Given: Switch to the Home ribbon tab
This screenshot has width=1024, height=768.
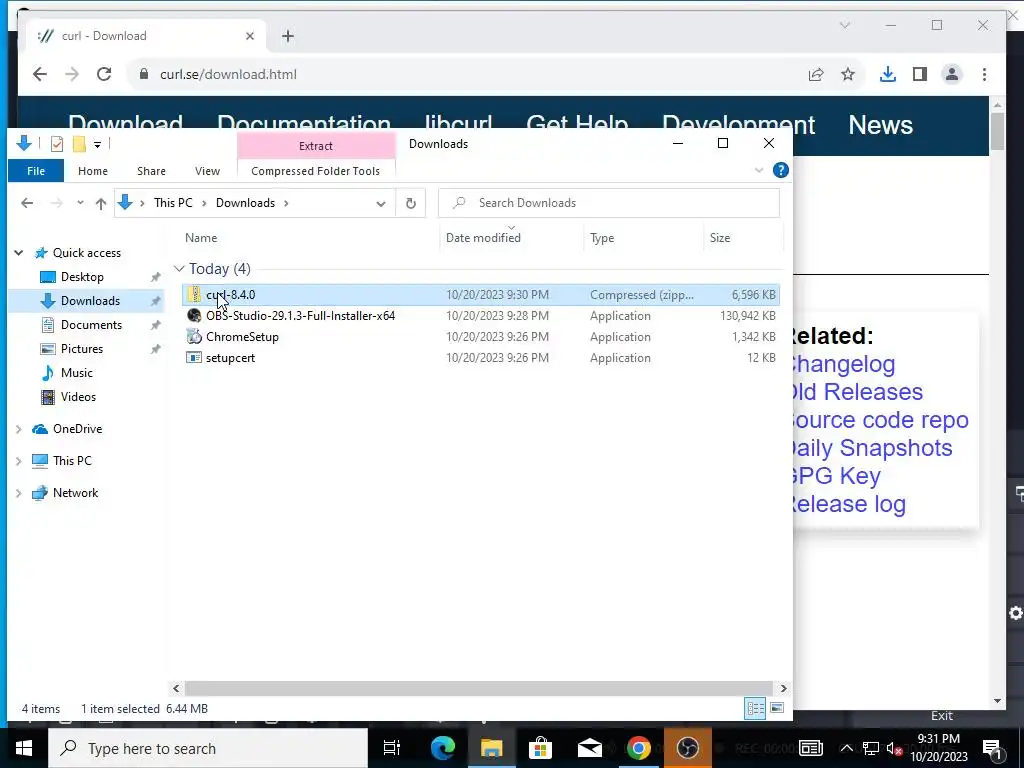Looking at the screenshot, I should [x=93, y=171].
